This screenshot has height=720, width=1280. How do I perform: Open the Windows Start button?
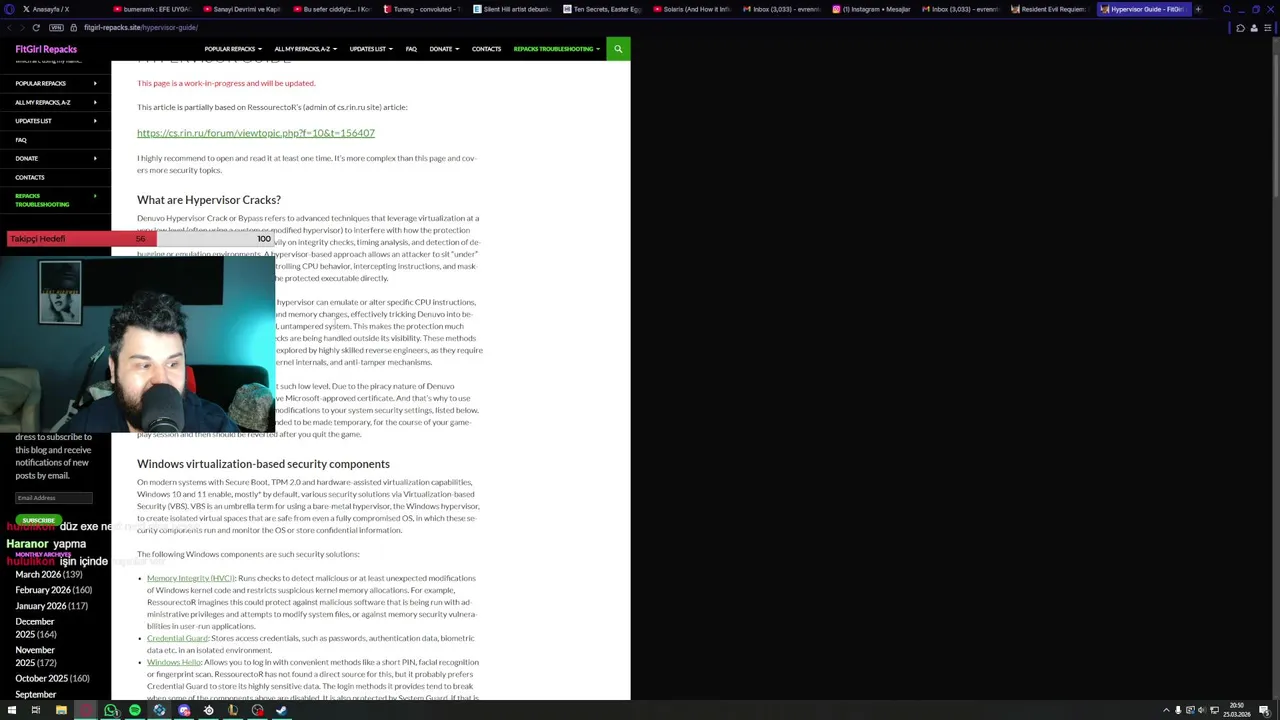pyautogui.click(x=11, y=710)
